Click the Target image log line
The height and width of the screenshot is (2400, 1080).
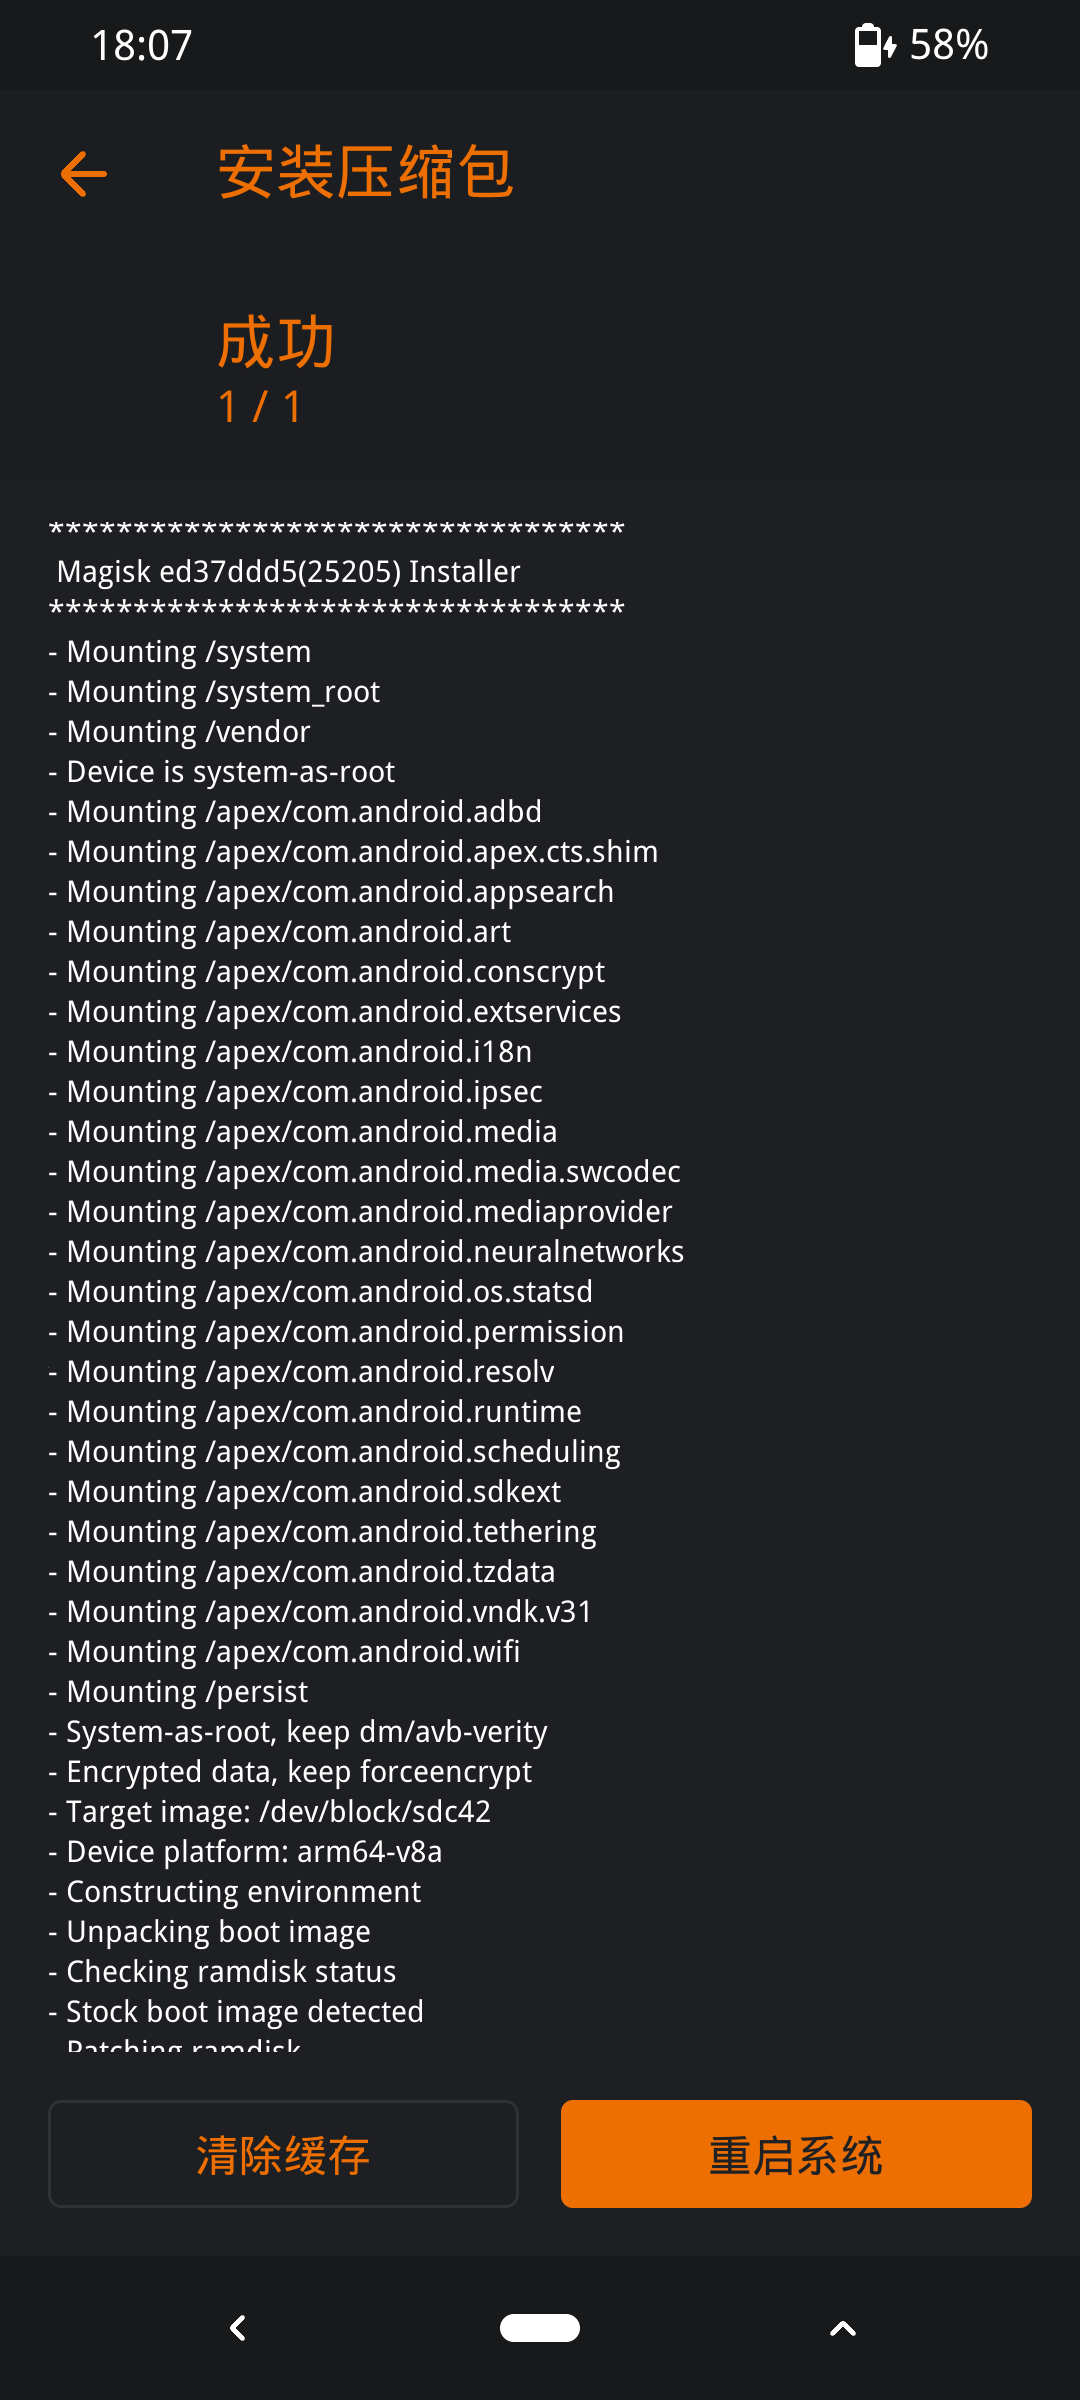(x=269, y=1810)
